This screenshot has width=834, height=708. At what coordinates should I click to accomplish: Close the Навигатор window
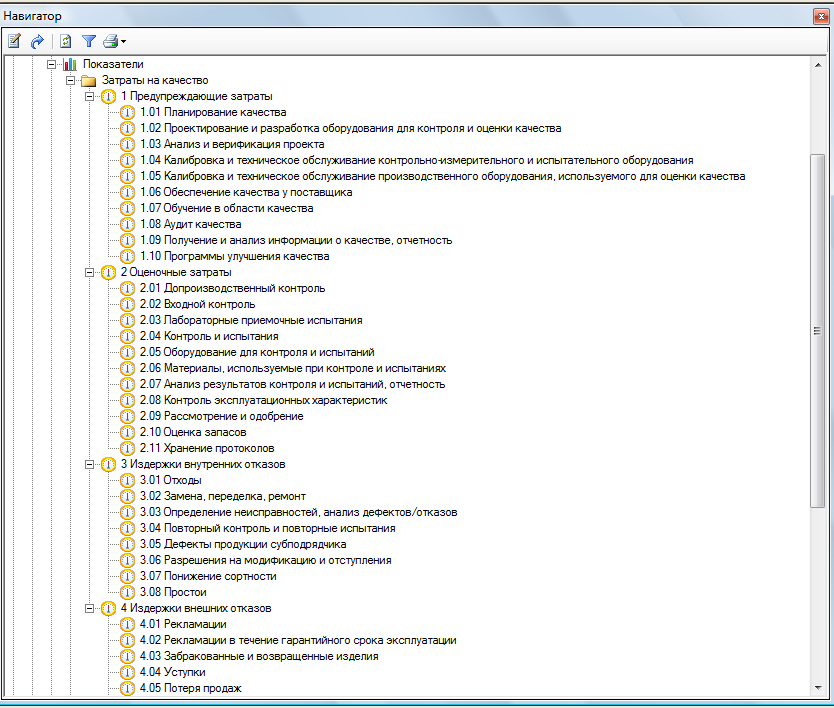click(821, 16)
